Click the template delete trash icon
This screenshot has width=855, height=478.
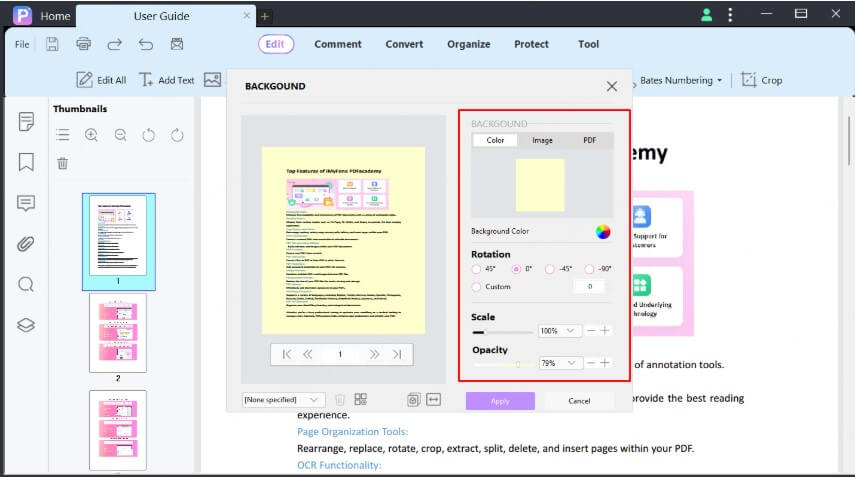pos(340,400)
